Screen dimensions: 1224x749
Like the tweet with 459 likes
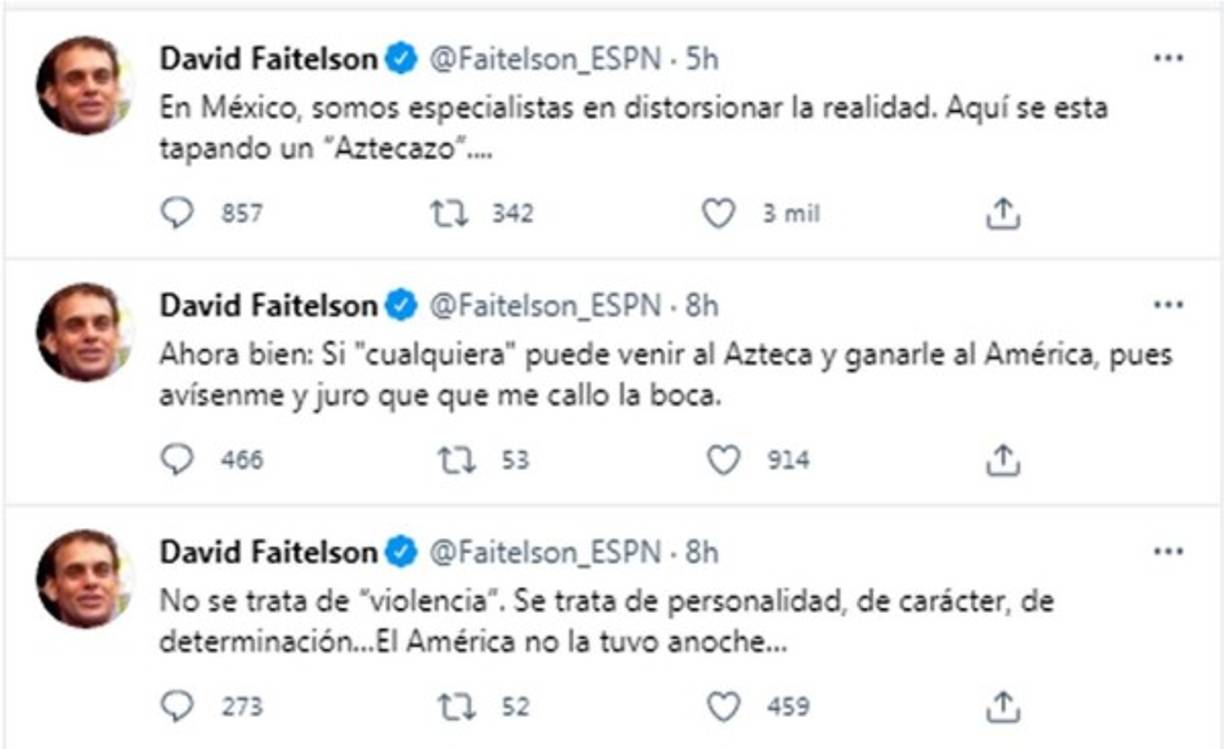click(723, 706)
